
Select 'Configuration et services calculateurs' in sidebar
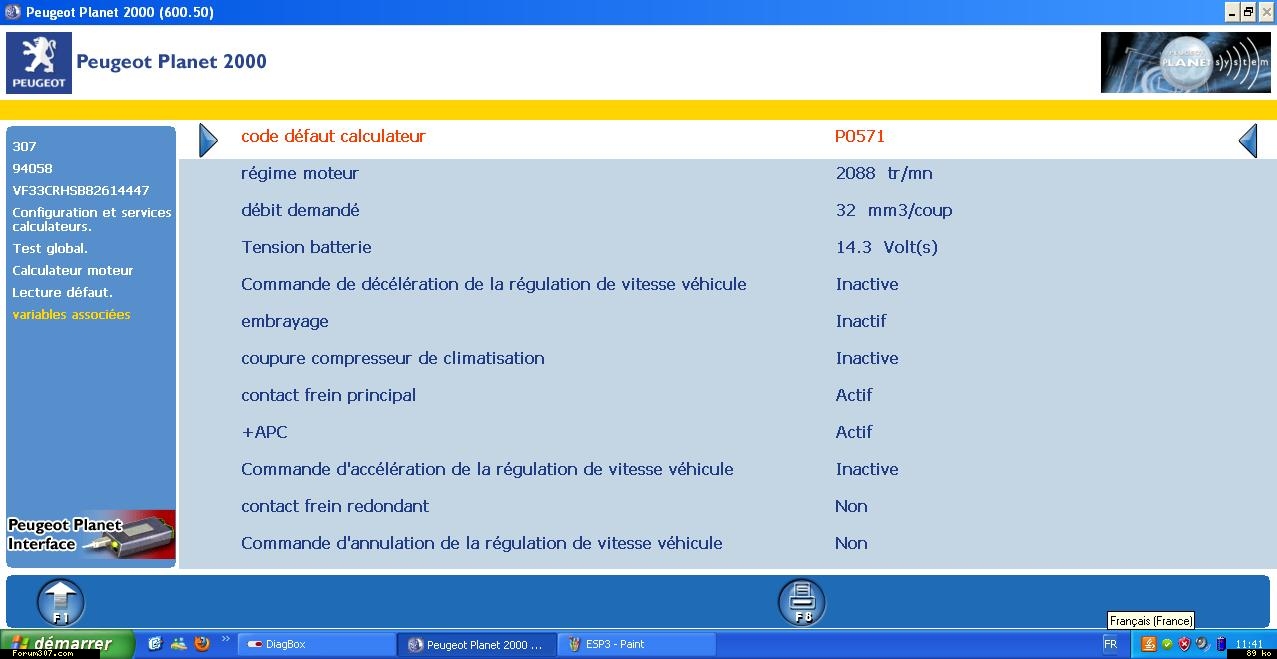(91, 219)
